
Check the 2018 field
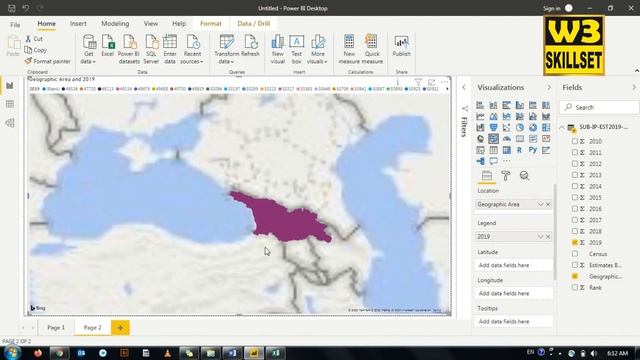click(575, 231)
